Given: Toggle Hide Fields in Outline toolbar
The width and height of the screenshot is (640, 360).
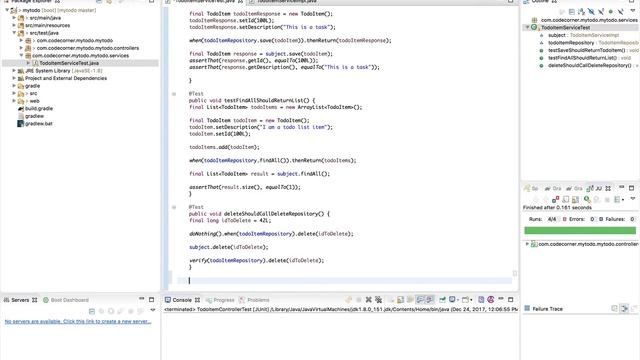Looking at the screenshot, I should point(591,11).
